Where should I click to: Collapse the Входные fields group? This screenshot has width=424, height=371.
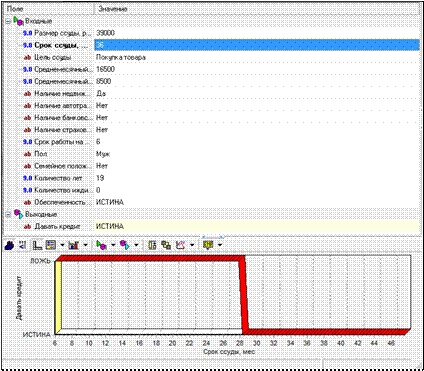click(8, 21)
